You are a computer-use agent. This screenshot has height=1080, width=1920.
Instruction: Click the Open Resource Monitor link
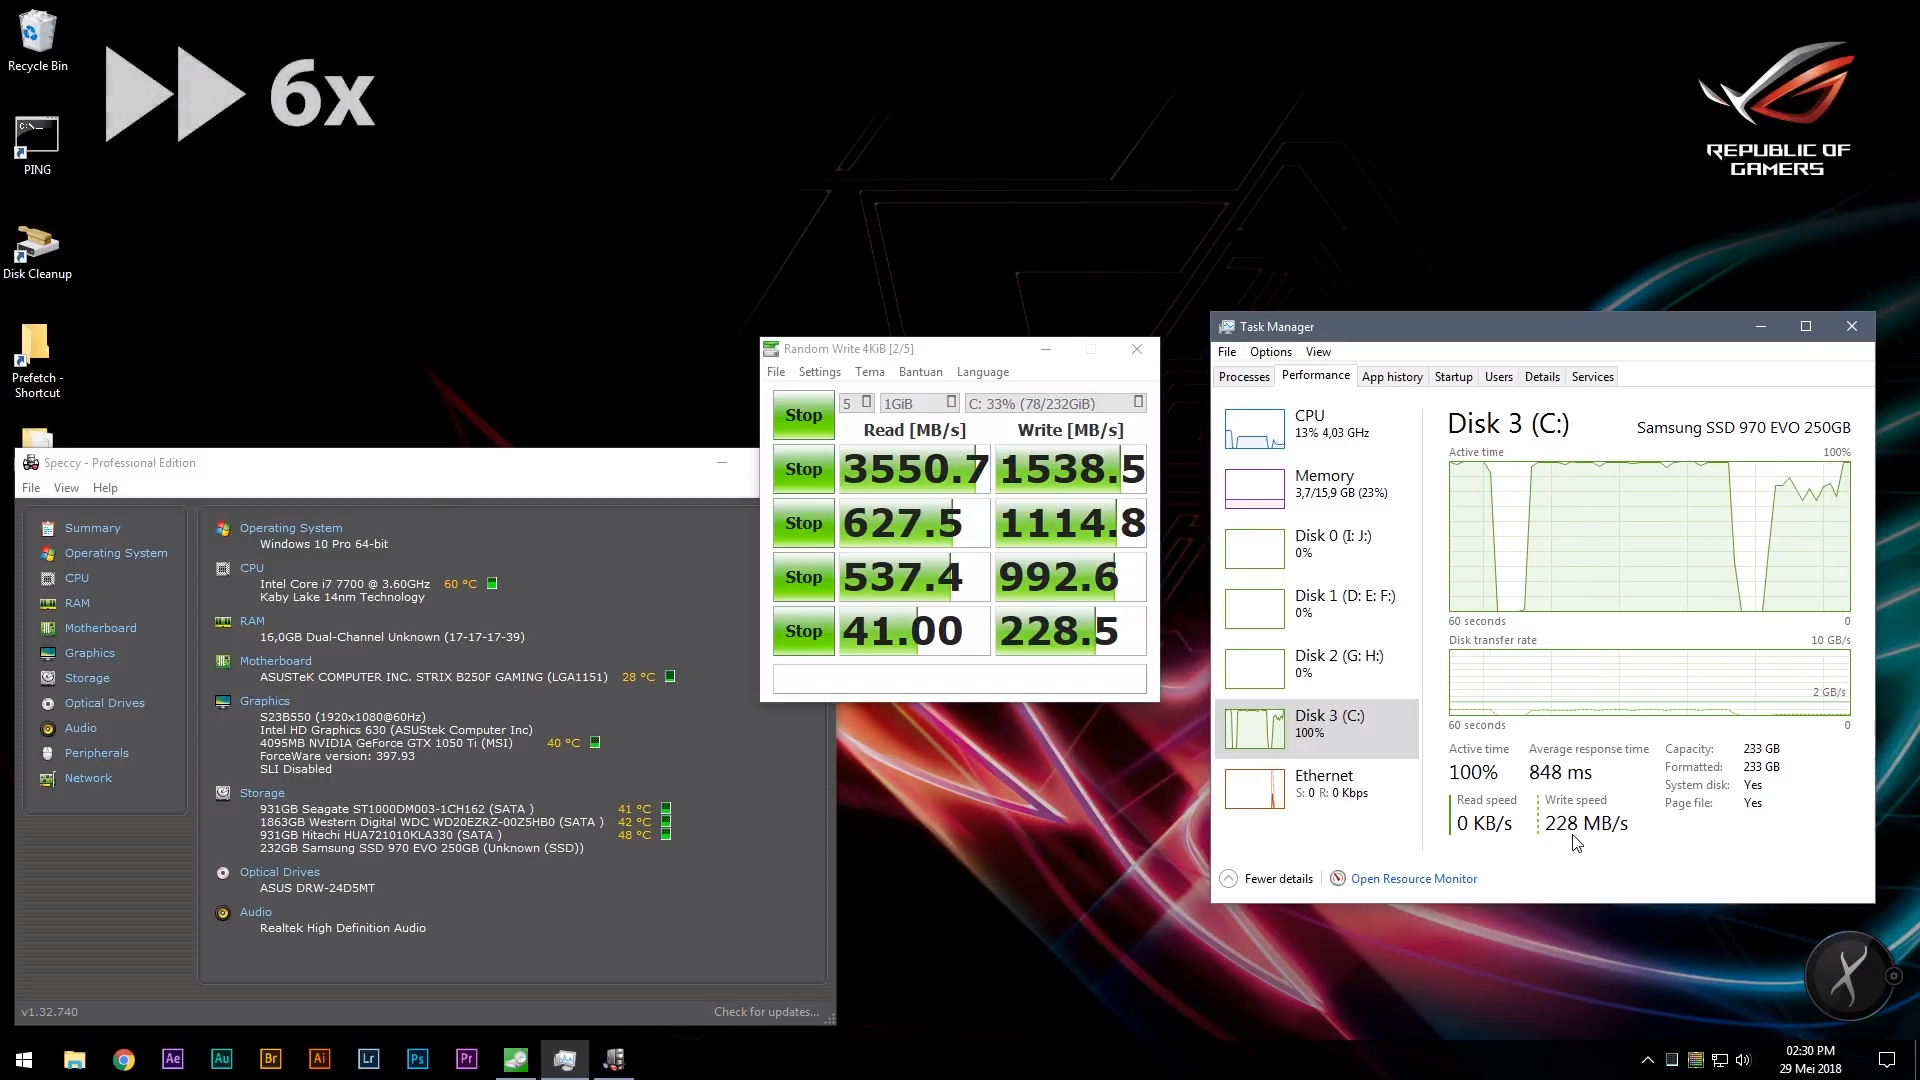(1413, 879)
